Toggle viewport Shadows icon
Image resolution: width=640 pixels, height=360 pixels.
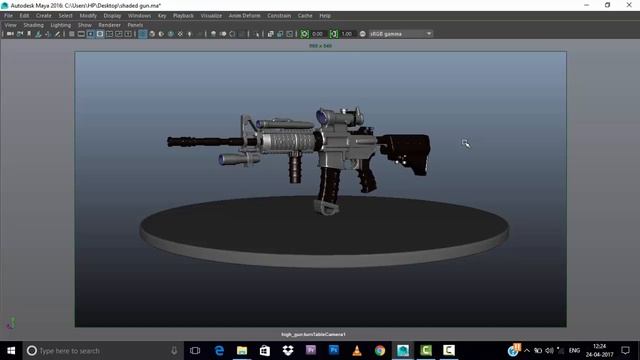tap(199, 34)
